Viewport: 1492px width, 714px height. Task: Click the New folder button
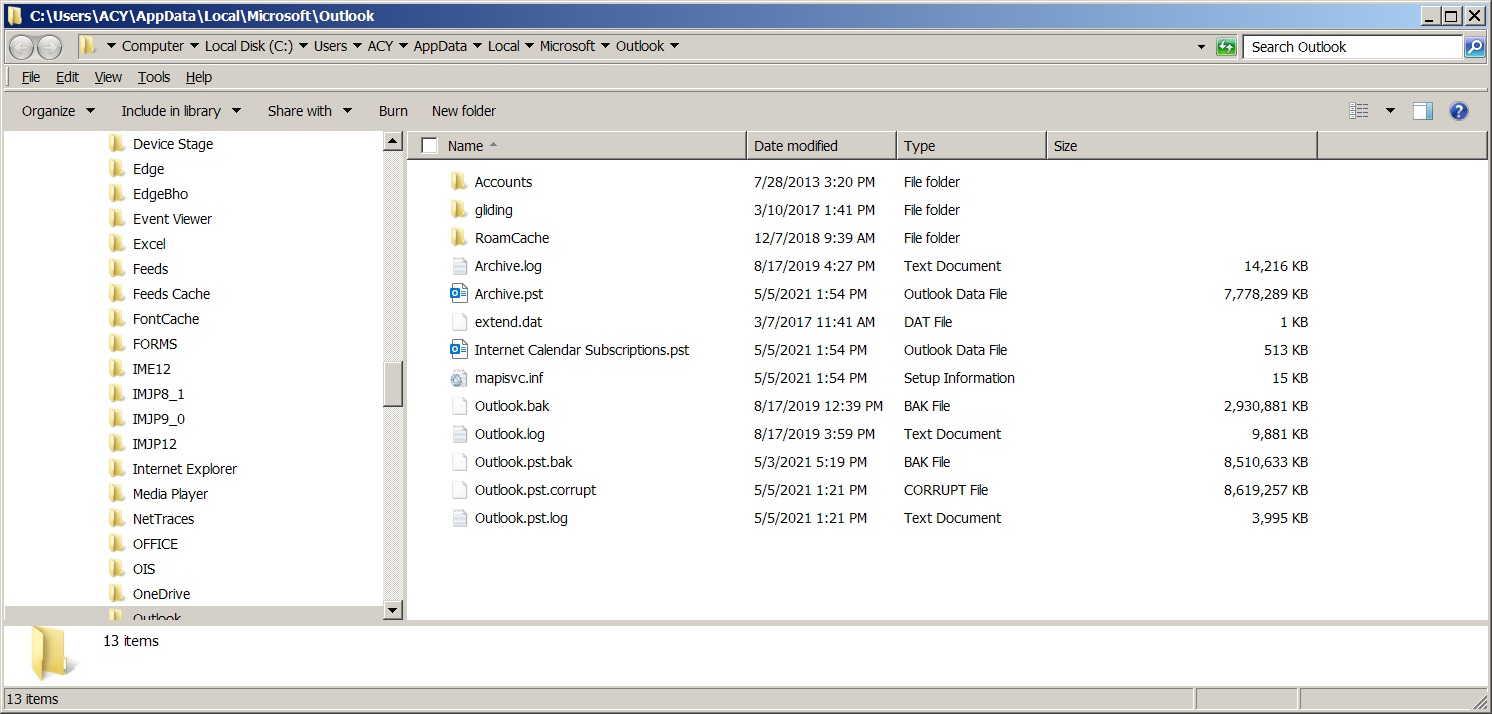464,111
